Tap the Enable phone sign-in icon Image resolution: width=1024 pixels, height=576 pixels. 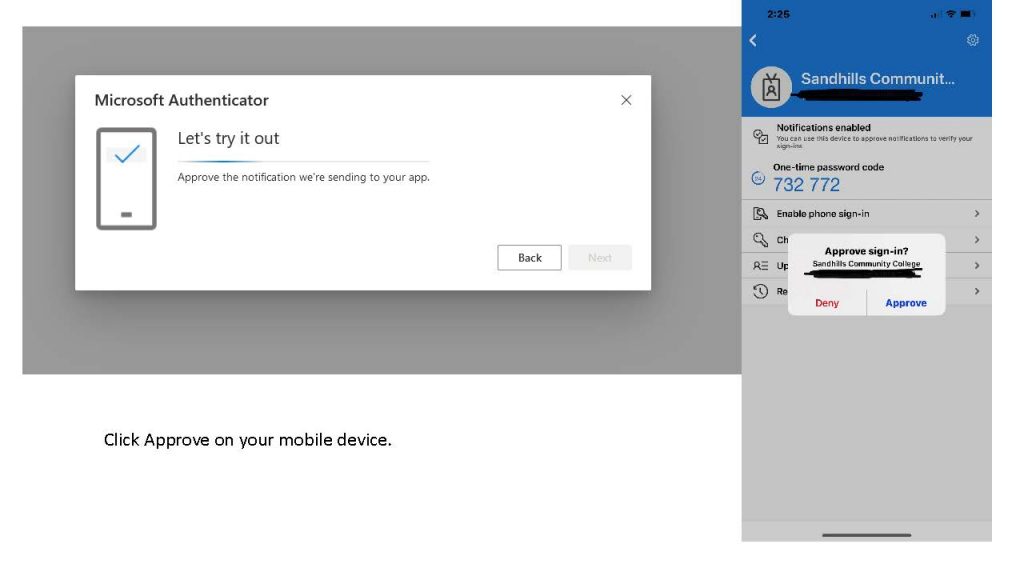760,214
